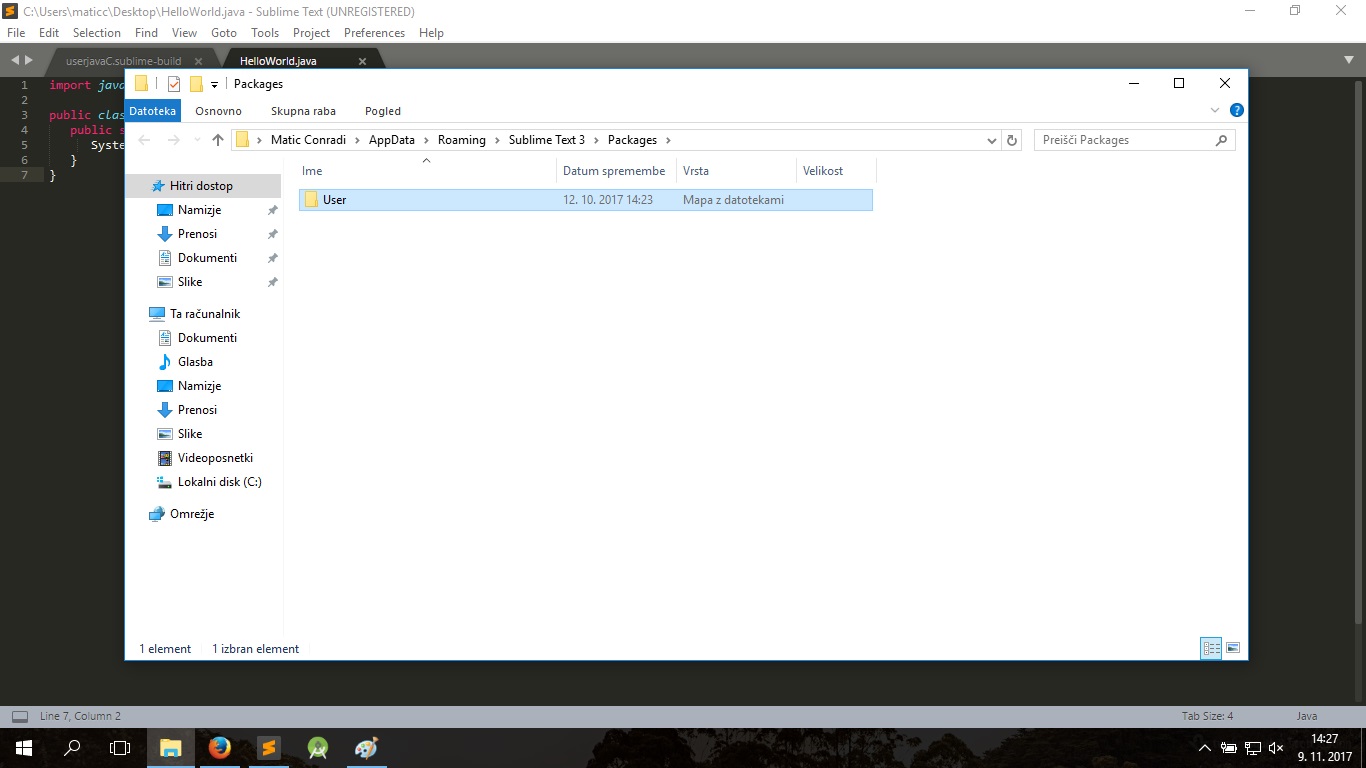Open the Sublime Text Tools menu

tap(265, 33)
